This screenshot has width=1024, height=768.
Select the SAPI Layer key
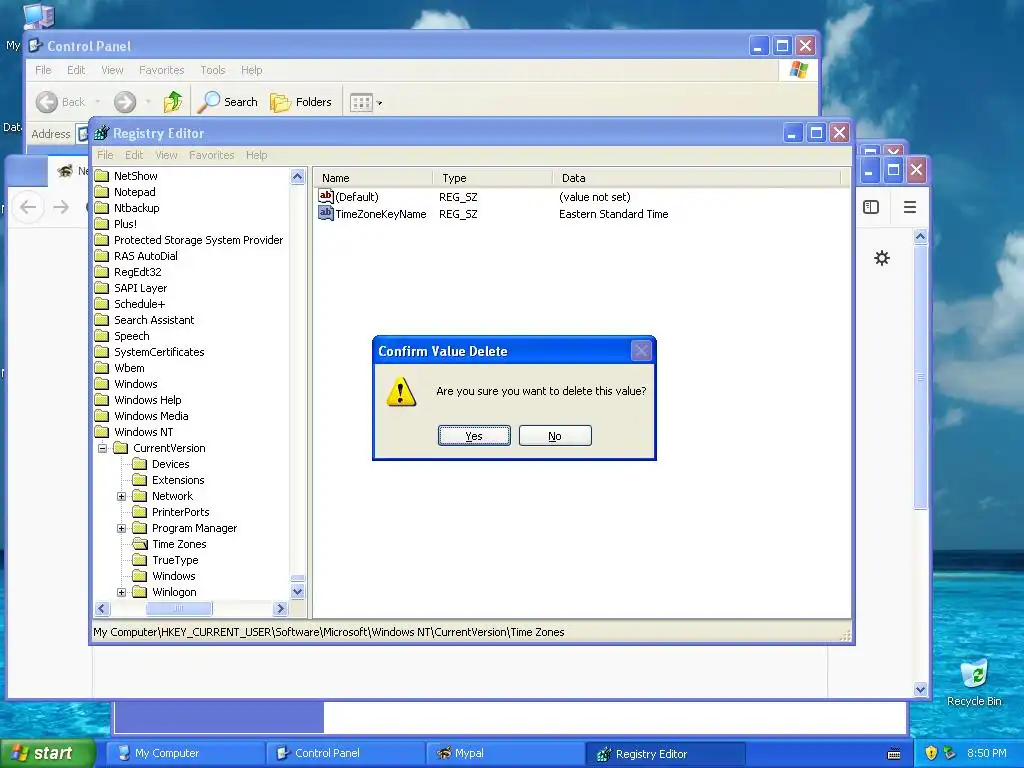point(140,288)
